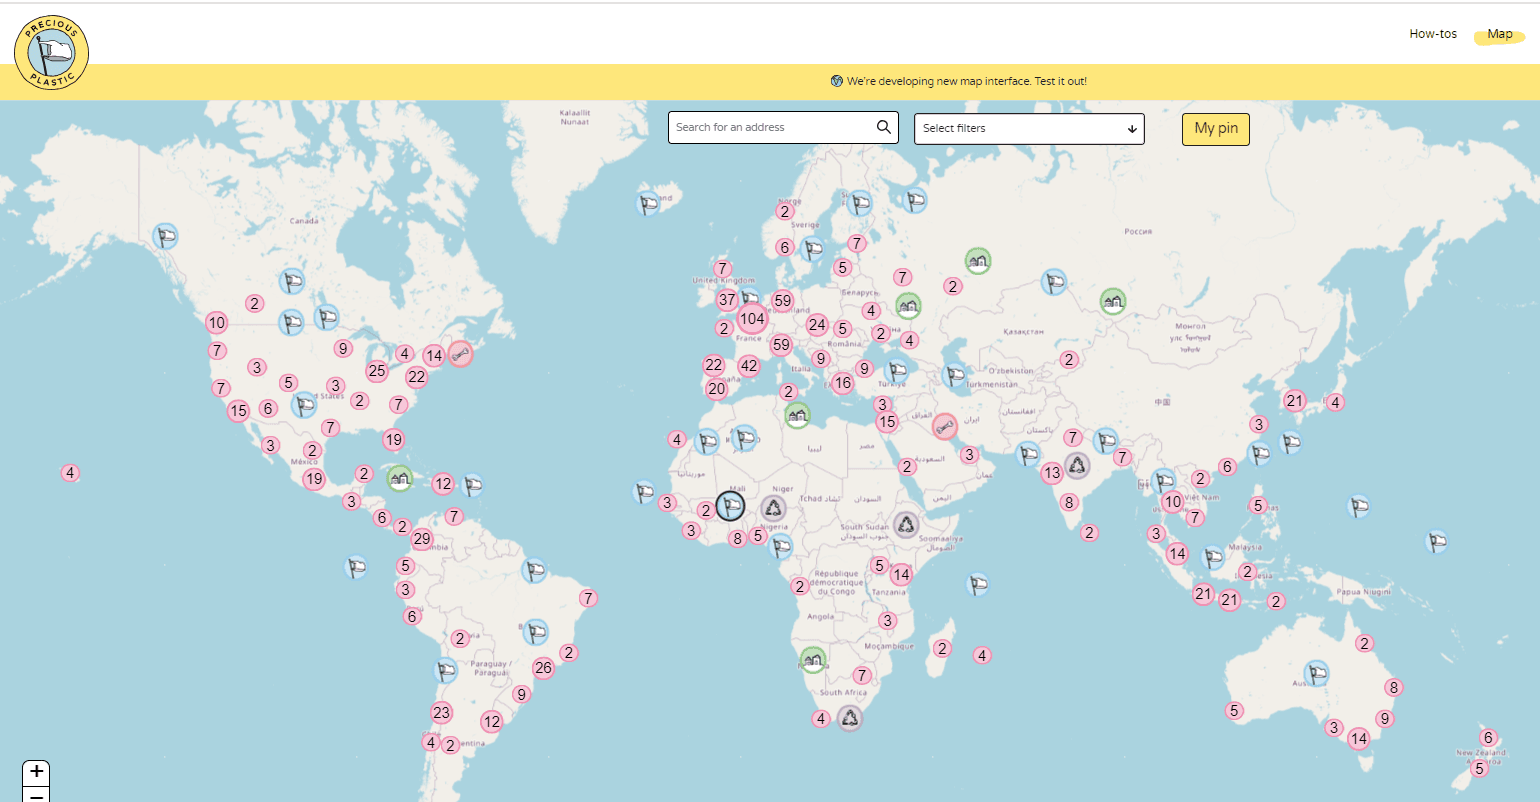Click the green workspace pin near Cuba
Image resolution: width=1540 pixels, height=802 pixels.
400,478
